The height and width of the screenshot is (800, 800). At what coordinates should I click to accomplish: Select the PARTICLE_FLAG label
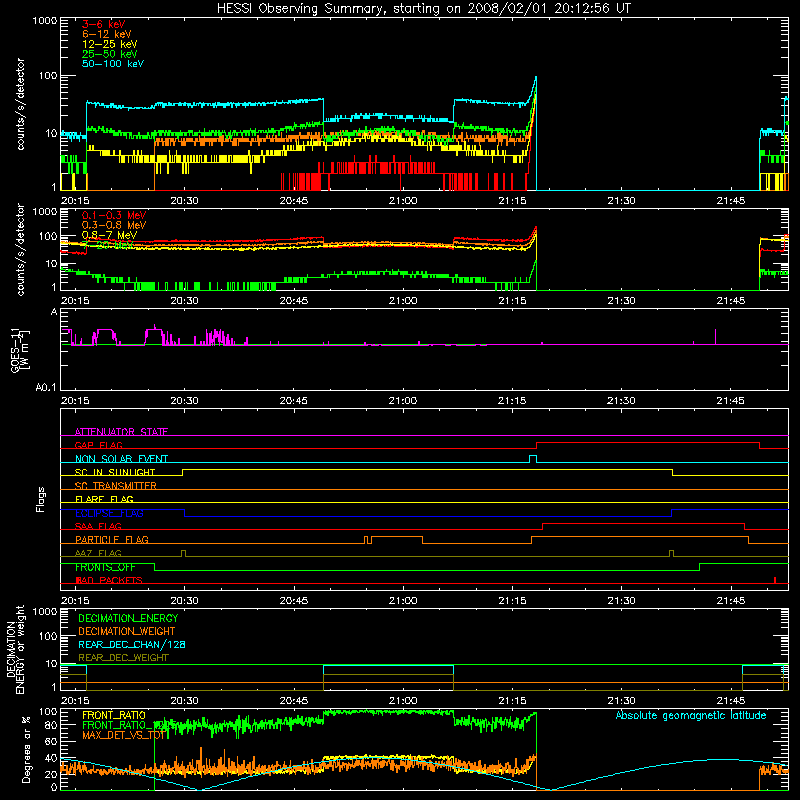coord(112,540)
